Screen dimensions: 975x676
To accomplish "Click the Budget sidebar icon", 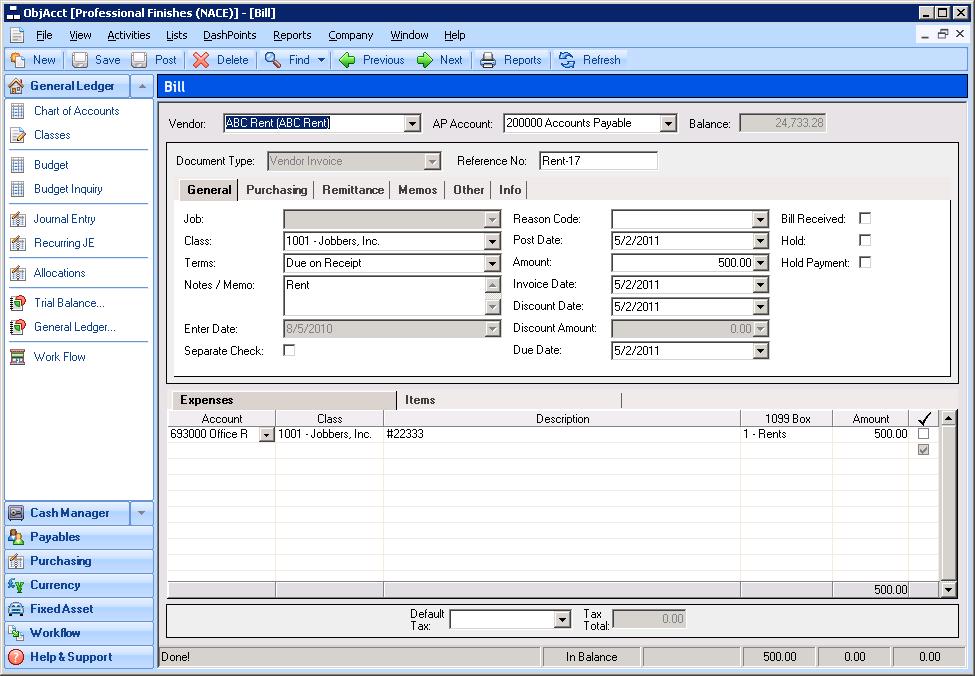I will (18, 165).
